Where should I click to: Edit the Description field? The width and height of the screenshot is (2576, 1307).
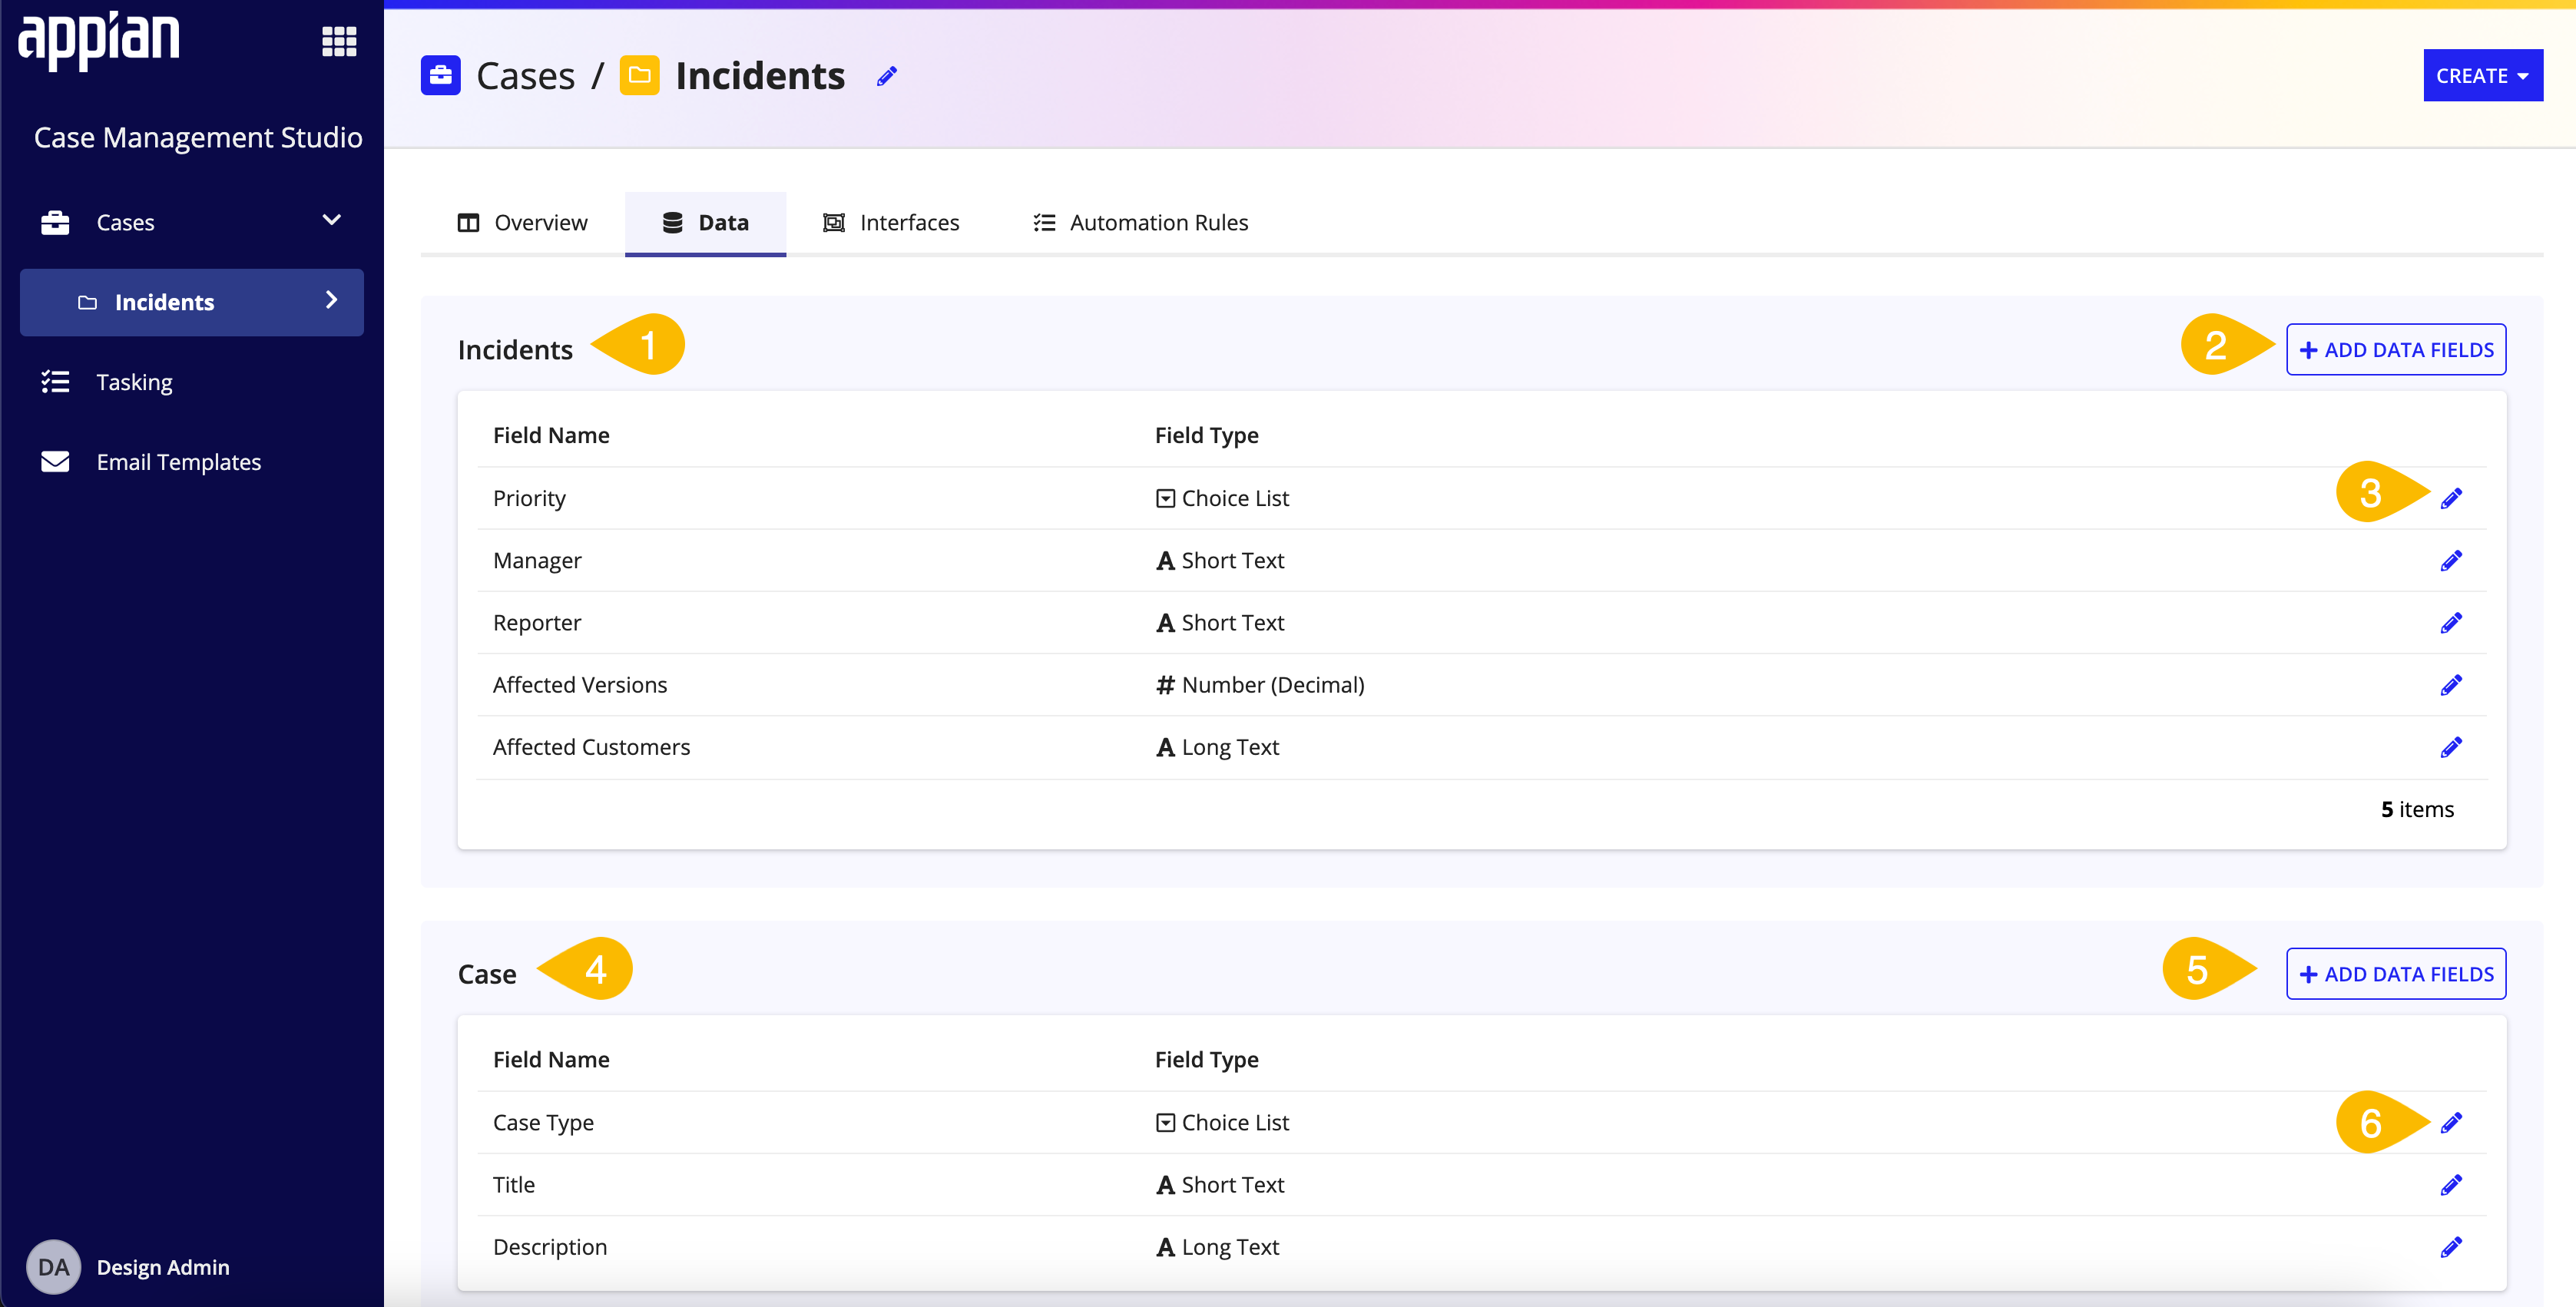tap(2451, 1247)
